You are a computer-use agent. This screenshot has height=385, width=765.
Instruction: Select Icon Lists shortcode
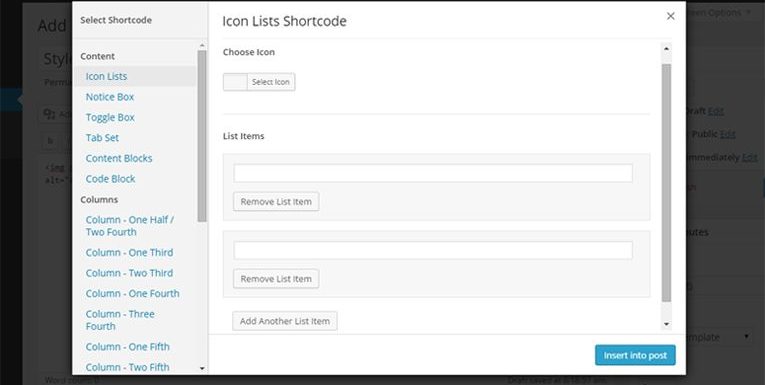tap(106, 76)
